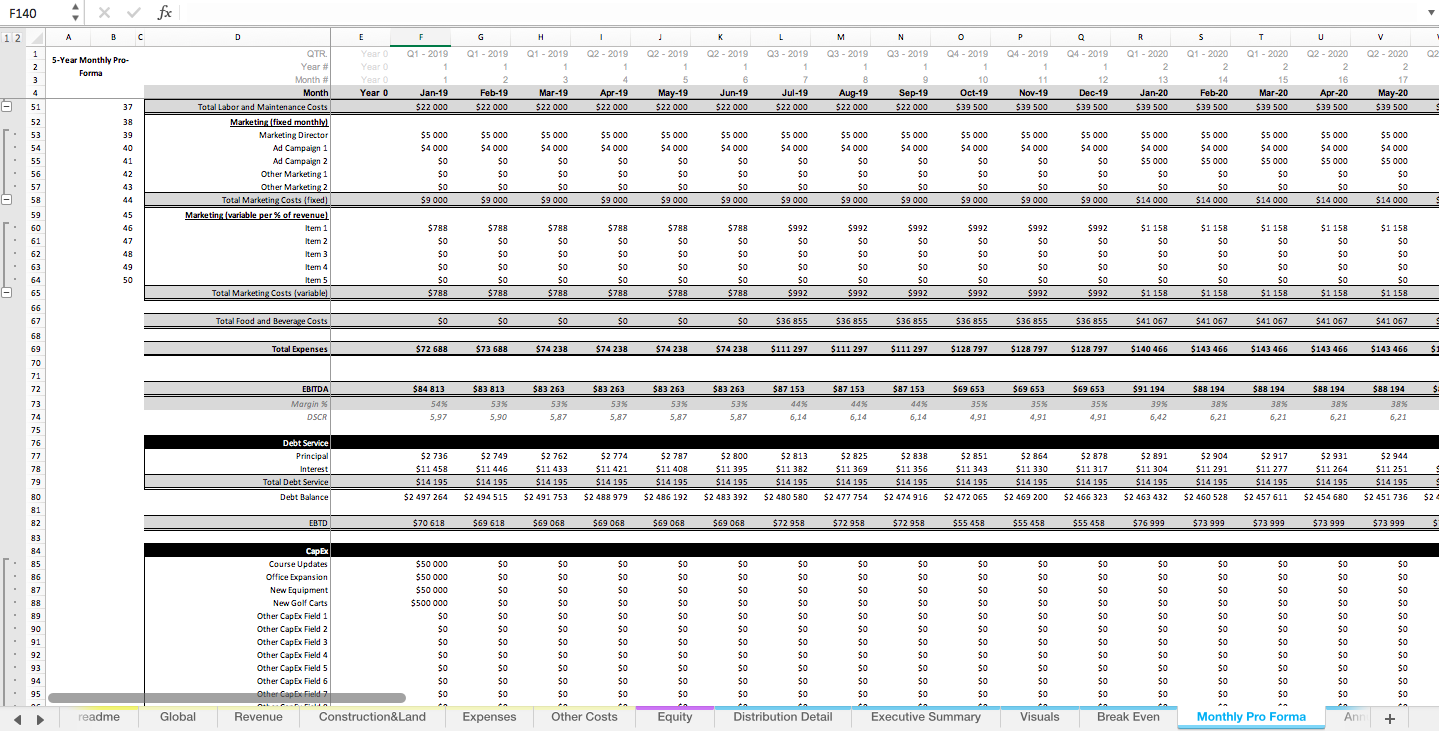Cancel cell entry with the X icon
This screenshot has height=731, width=1439.
(105, 13)
